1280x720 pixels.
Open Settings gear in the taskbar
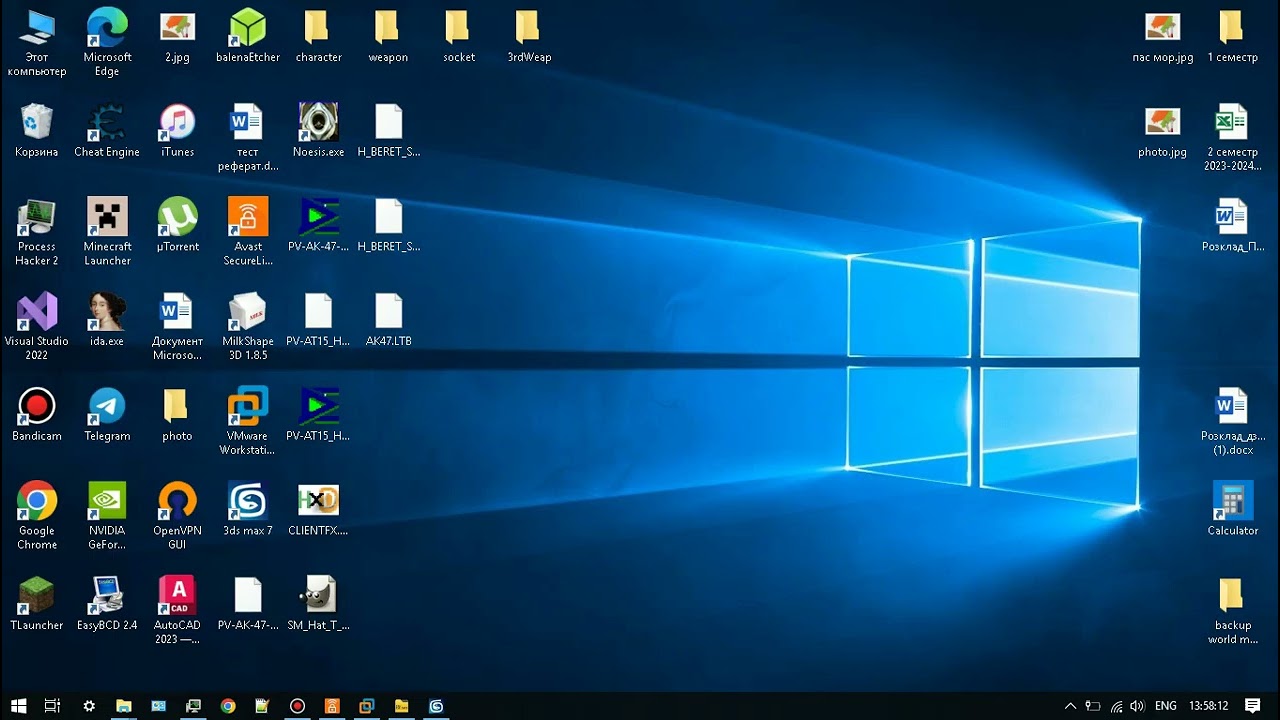89,706
